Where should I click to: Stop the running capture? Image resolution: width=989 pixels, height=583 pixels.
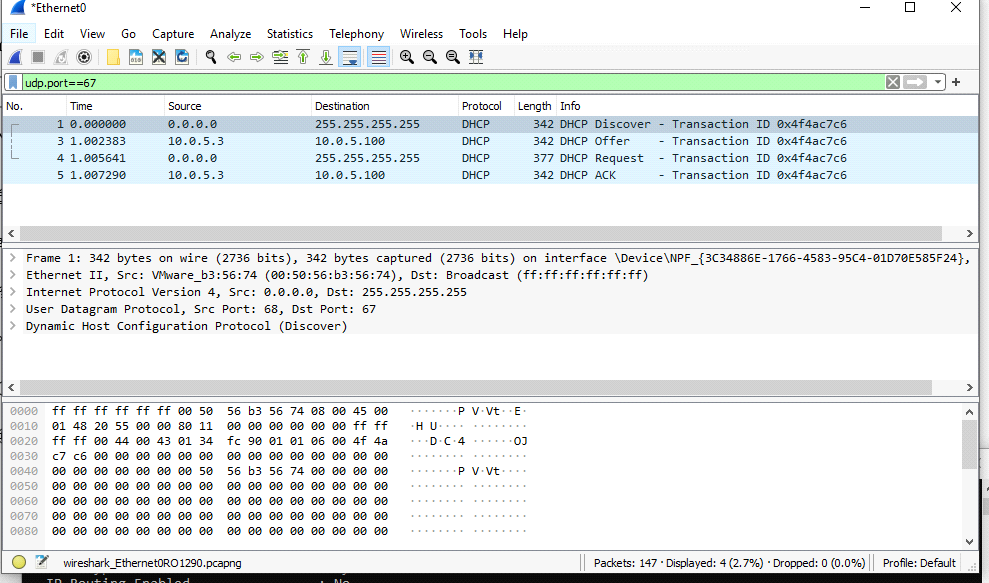pos(38,57)
